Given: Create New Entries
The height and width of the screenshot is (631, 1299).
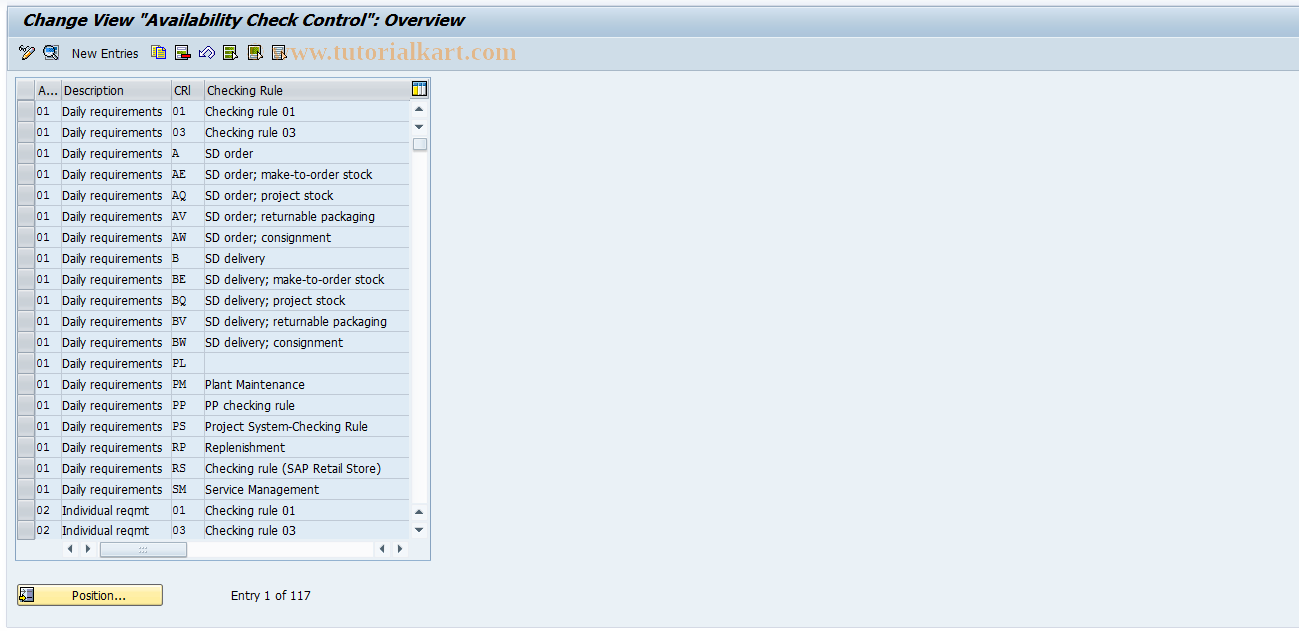Looking at the screenshot, I should (105, 53).
